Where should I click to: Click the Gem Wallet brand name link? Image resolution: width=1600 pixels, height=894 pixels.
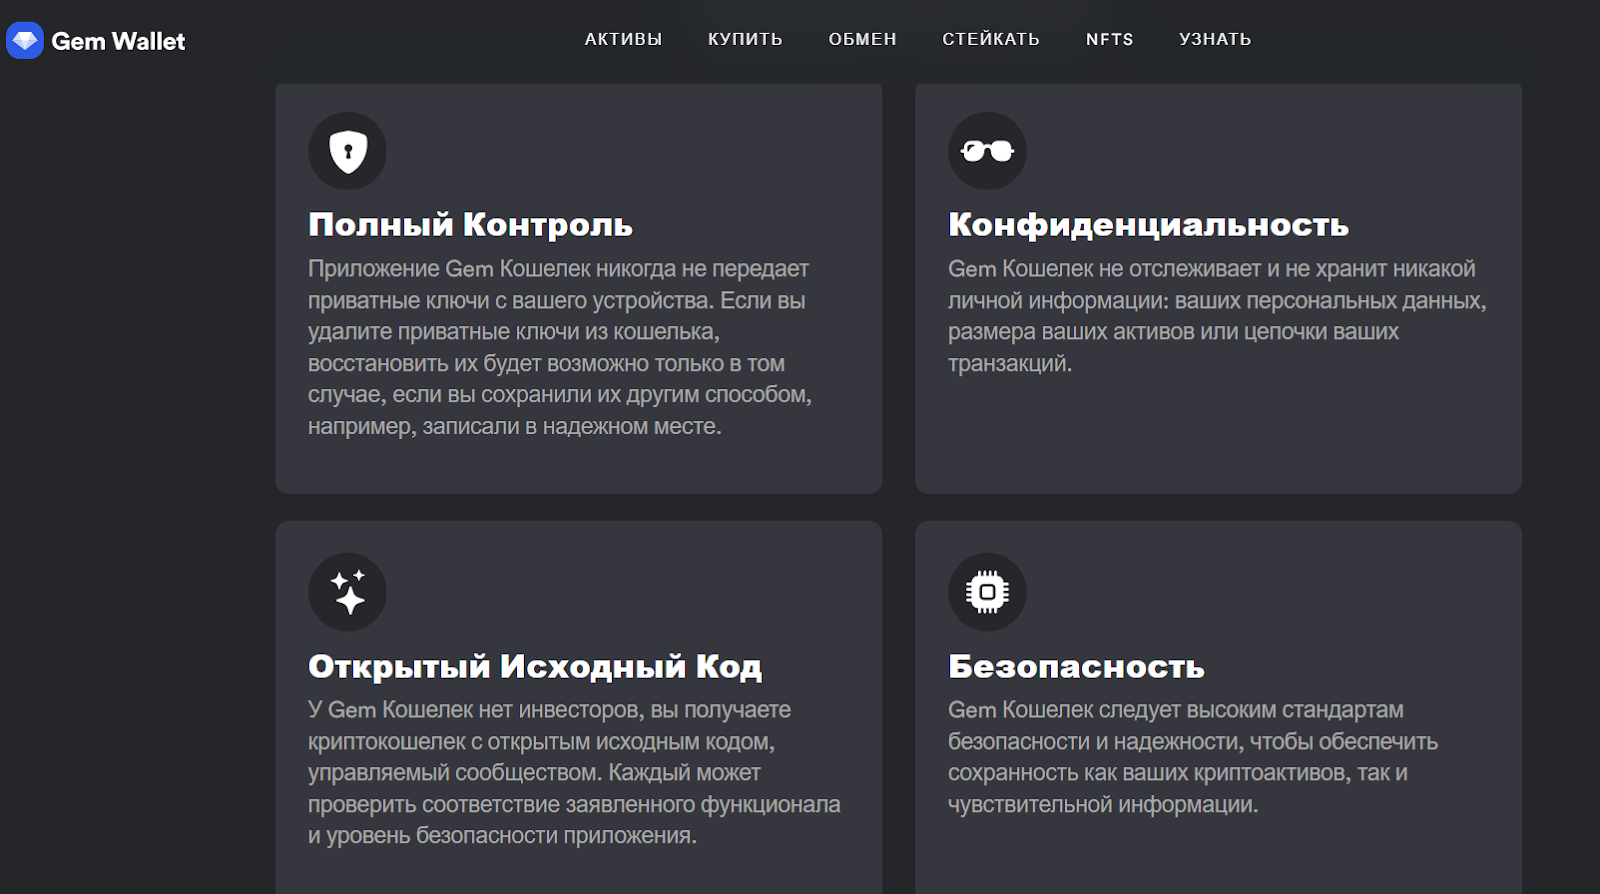pyautogui.click(x=118, y=41)
